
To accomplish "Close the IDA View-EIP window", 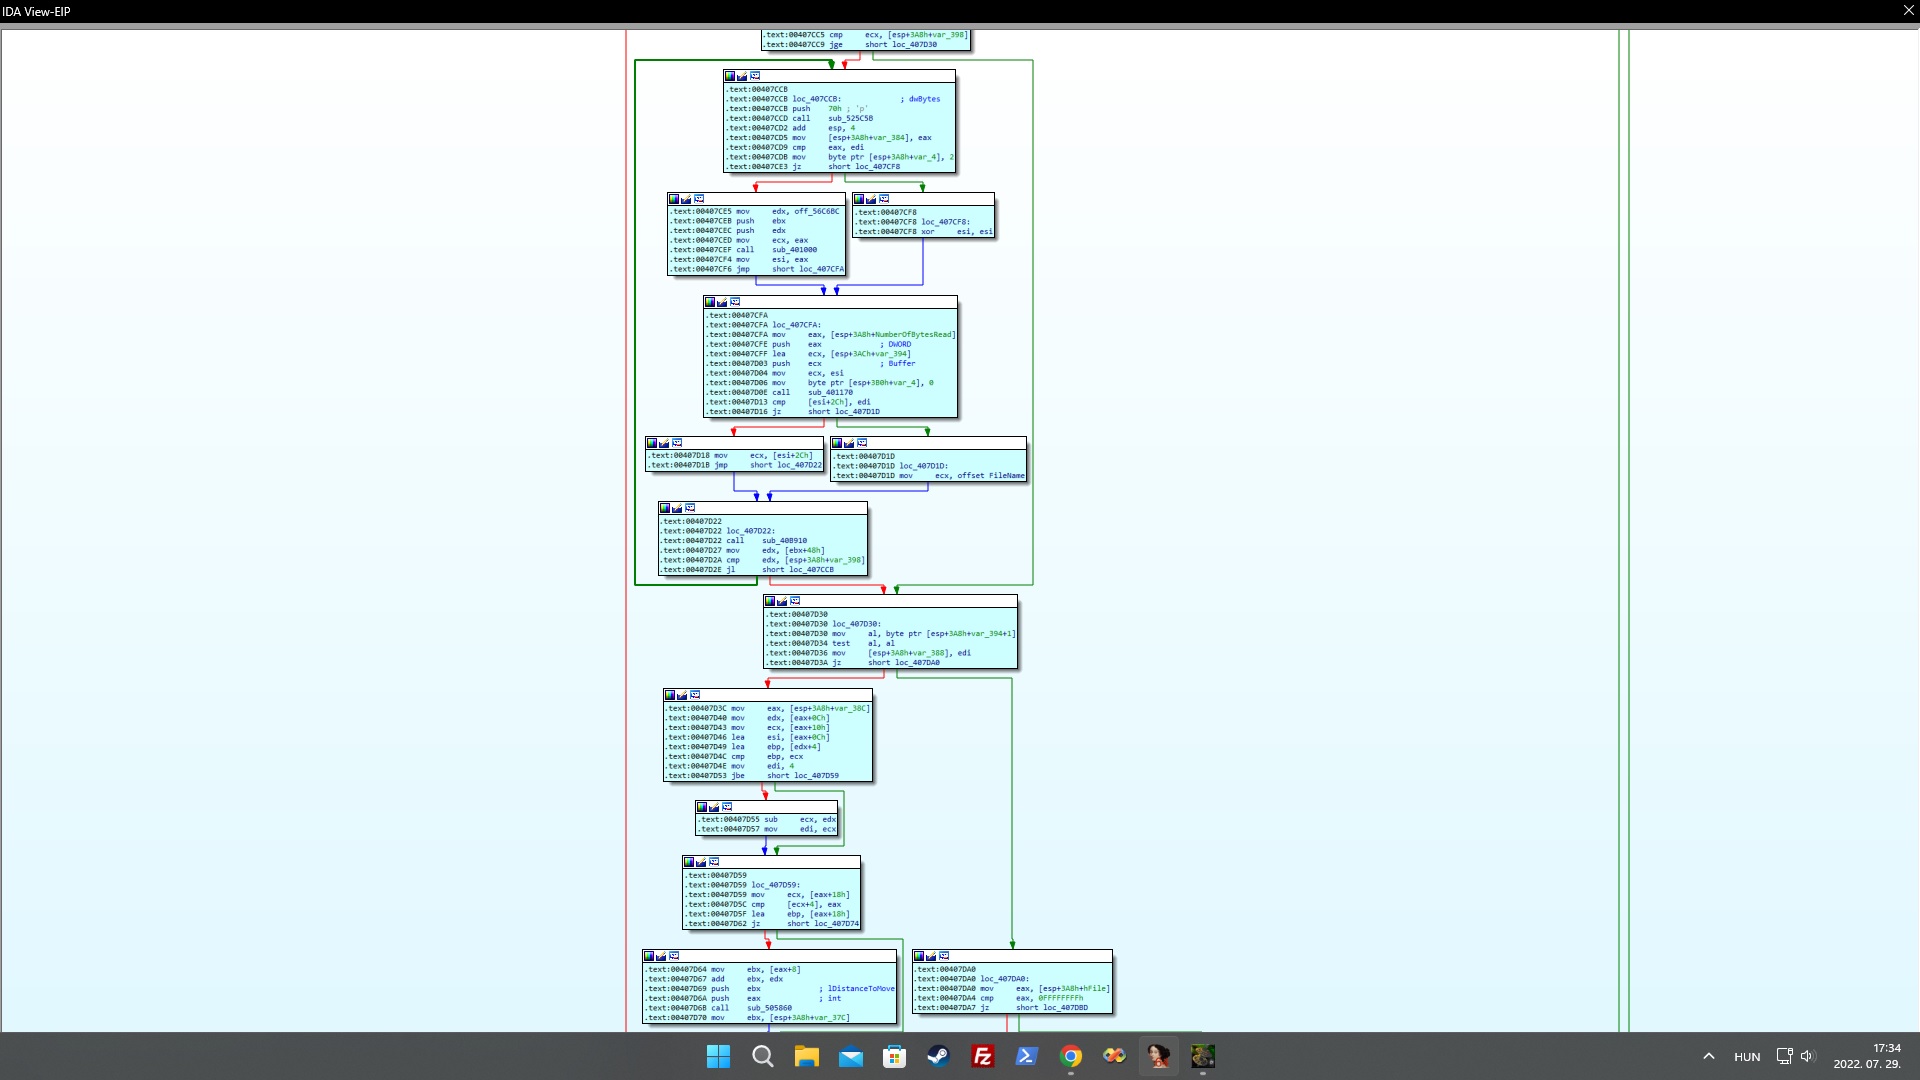I will click(1908, 10).
